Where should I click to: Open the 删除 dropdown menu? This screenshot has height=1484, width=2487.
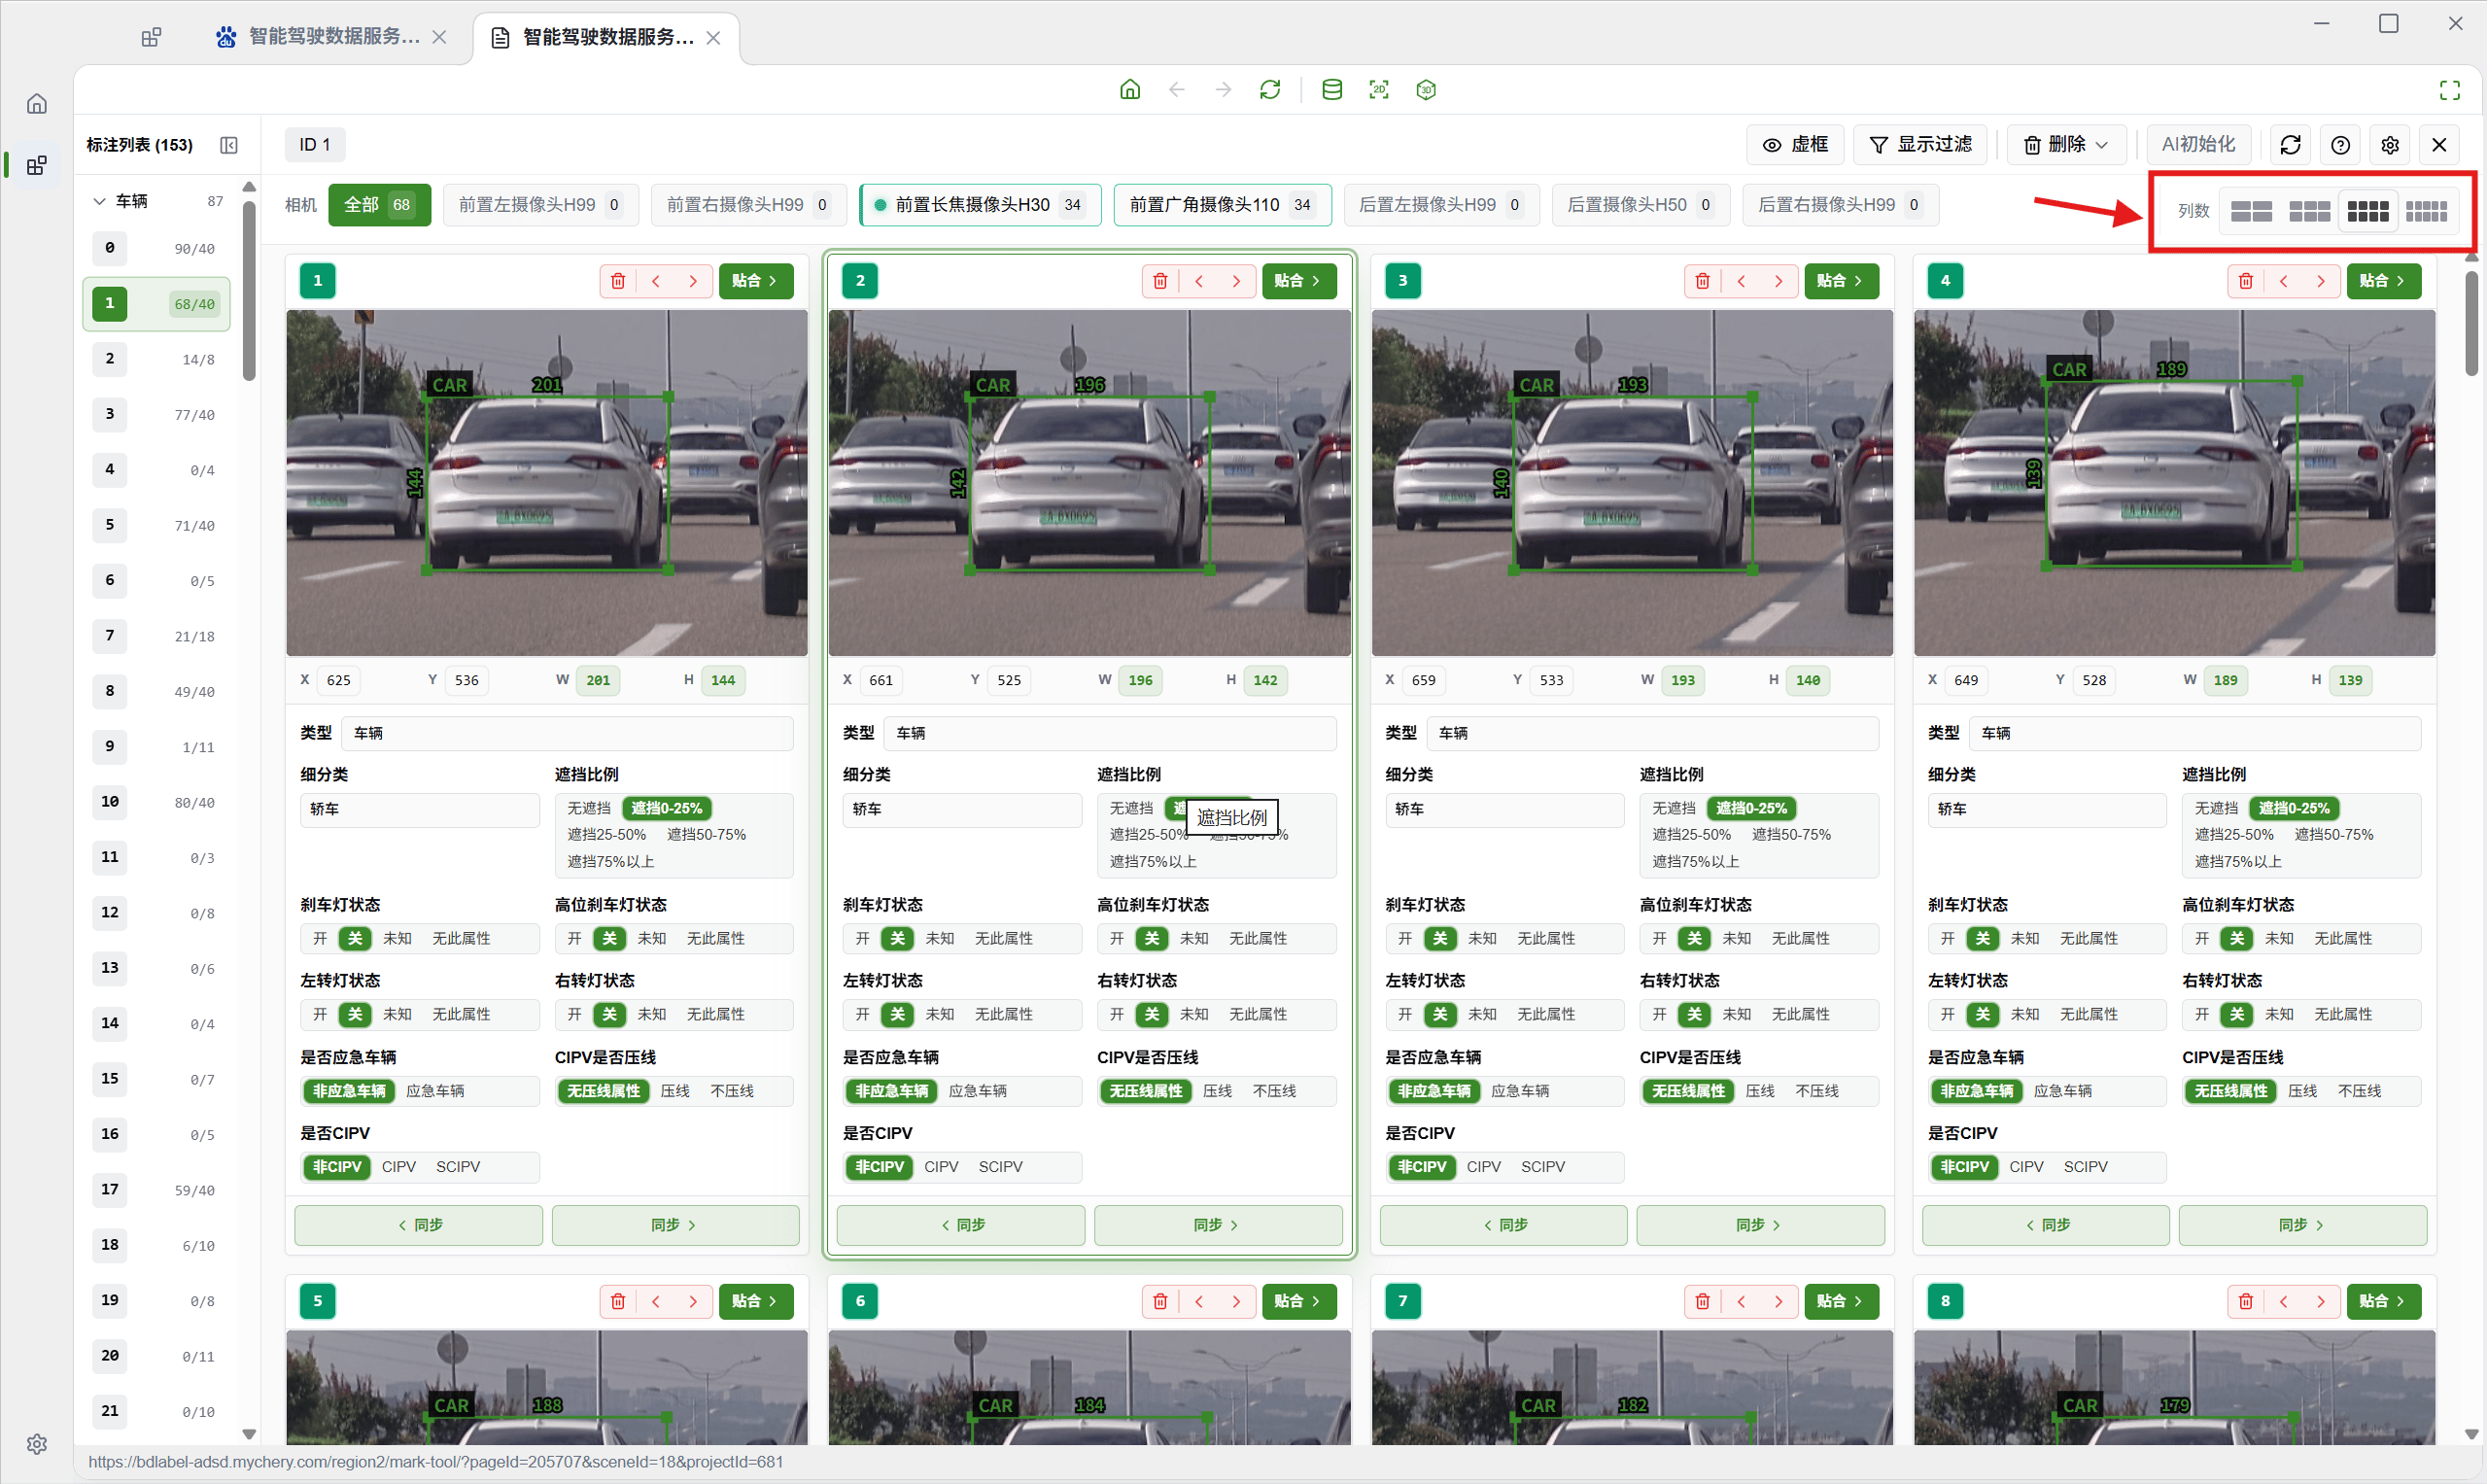2066,145
